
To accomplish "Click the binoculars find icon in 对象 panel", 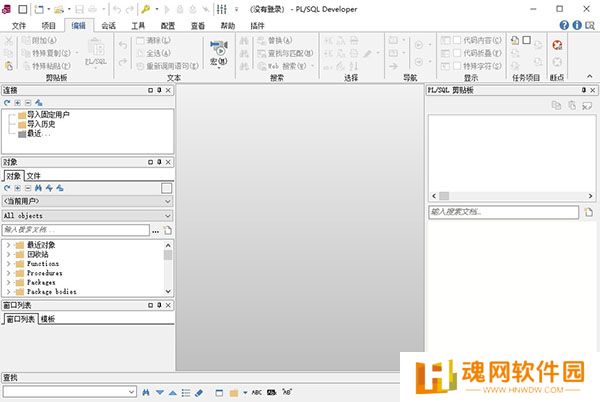I will tap(38, 188).
